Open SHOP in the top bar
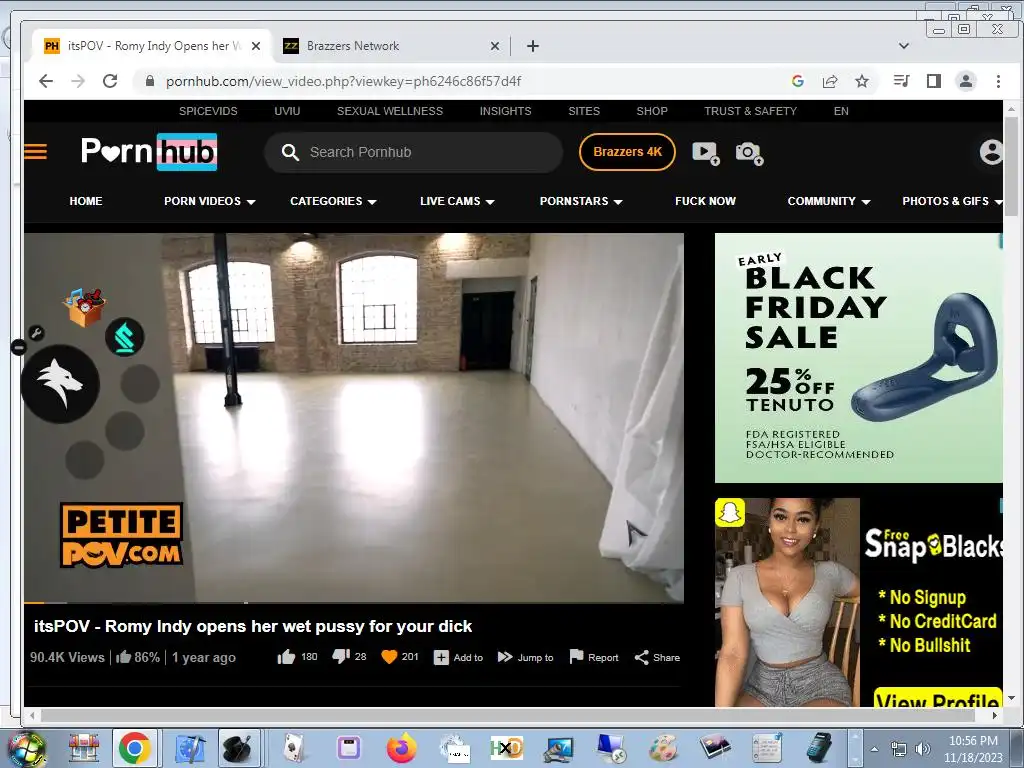 coord(652,111)
